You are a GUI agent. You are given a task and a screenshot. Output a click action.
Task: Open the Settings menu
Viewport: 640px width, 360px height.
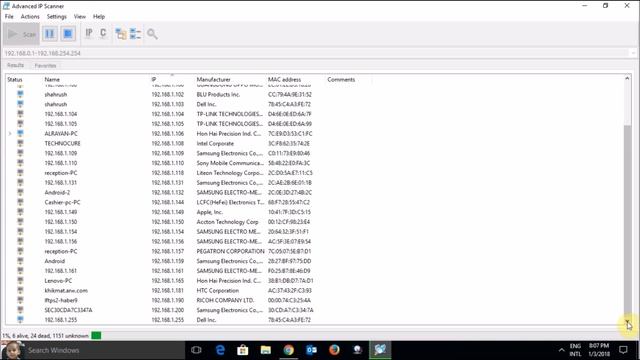tap(56, 17)
